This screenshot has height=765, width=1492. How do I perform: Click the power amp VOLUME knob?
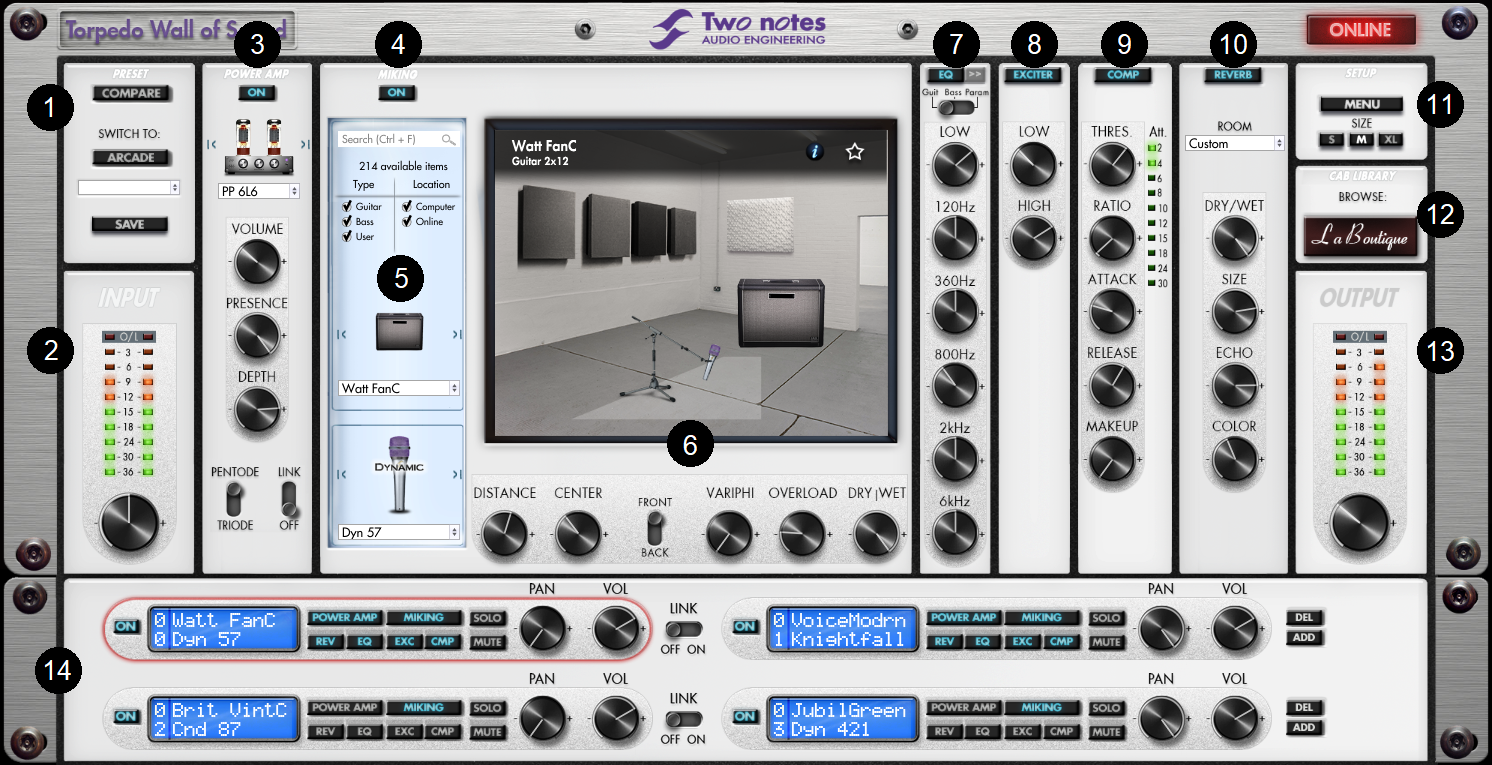tap(258, 262)
